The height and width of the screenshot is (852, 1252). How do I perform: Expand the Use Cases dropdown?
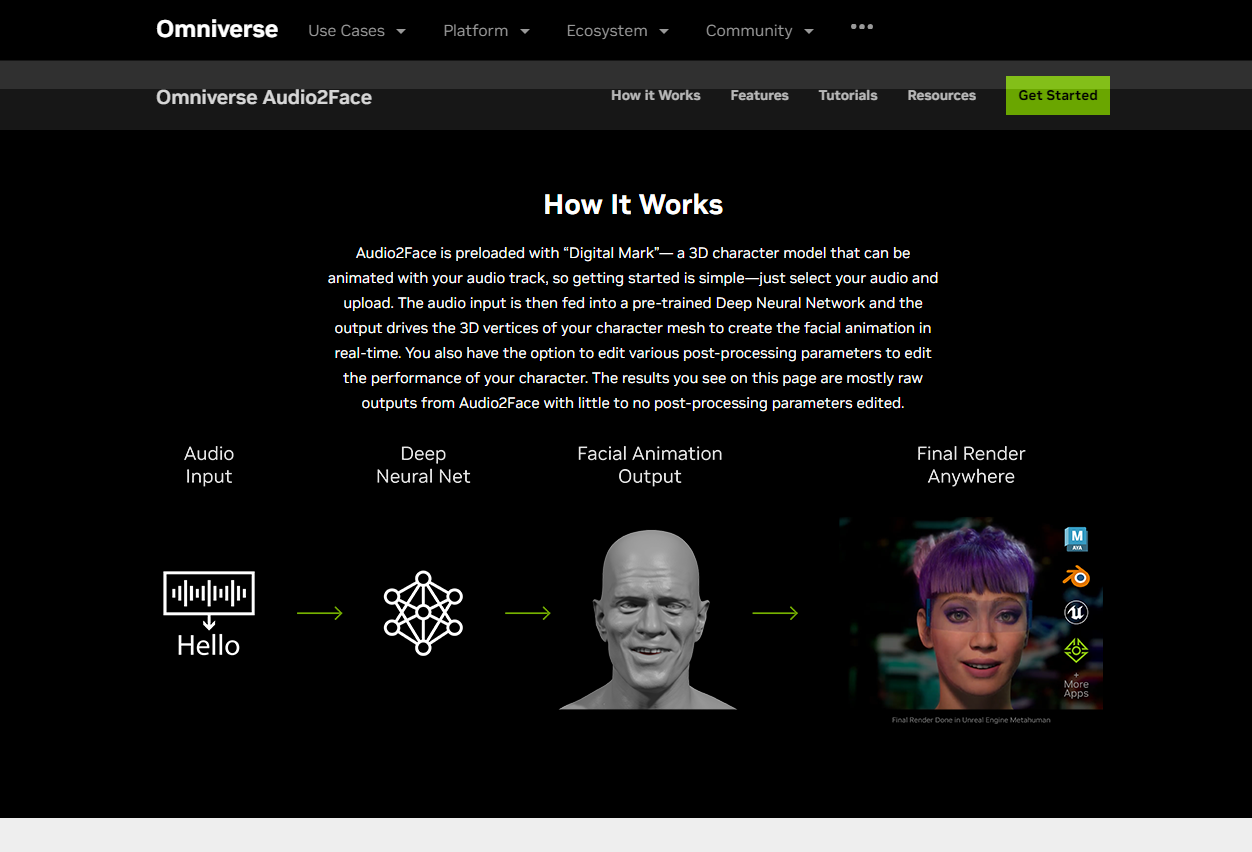tap(357, 31)
